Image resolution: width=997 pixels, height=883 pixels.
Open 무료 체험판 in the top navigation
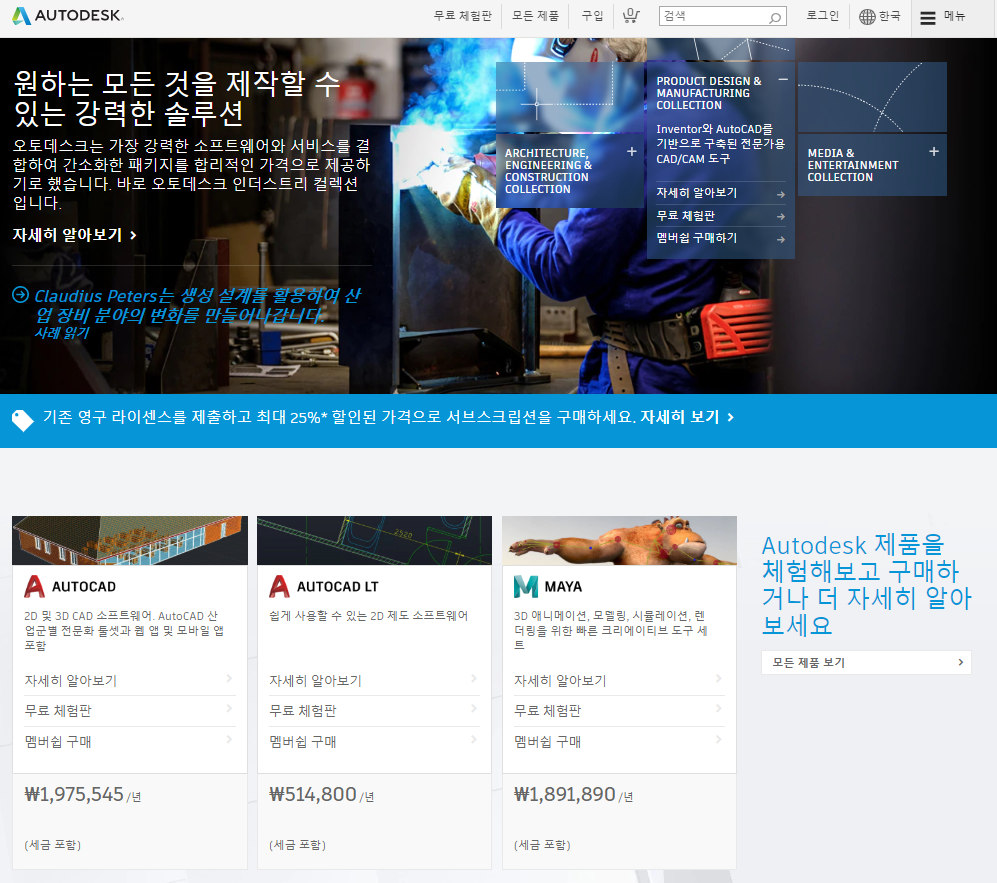click(x=463, y=16)
